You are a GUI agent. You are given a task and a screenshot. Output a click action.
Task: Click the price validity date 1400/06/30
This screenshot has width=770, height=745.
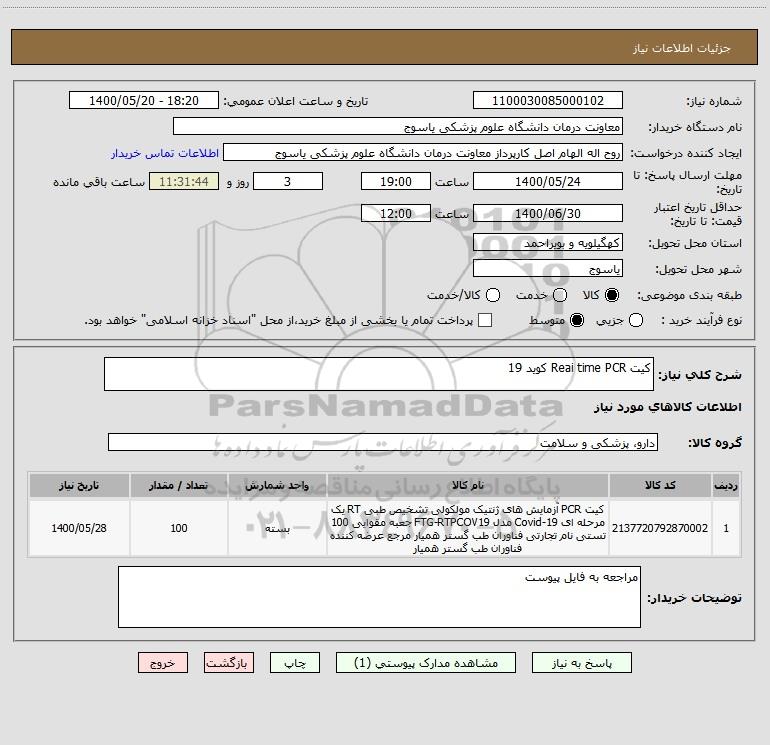(548, 213)
